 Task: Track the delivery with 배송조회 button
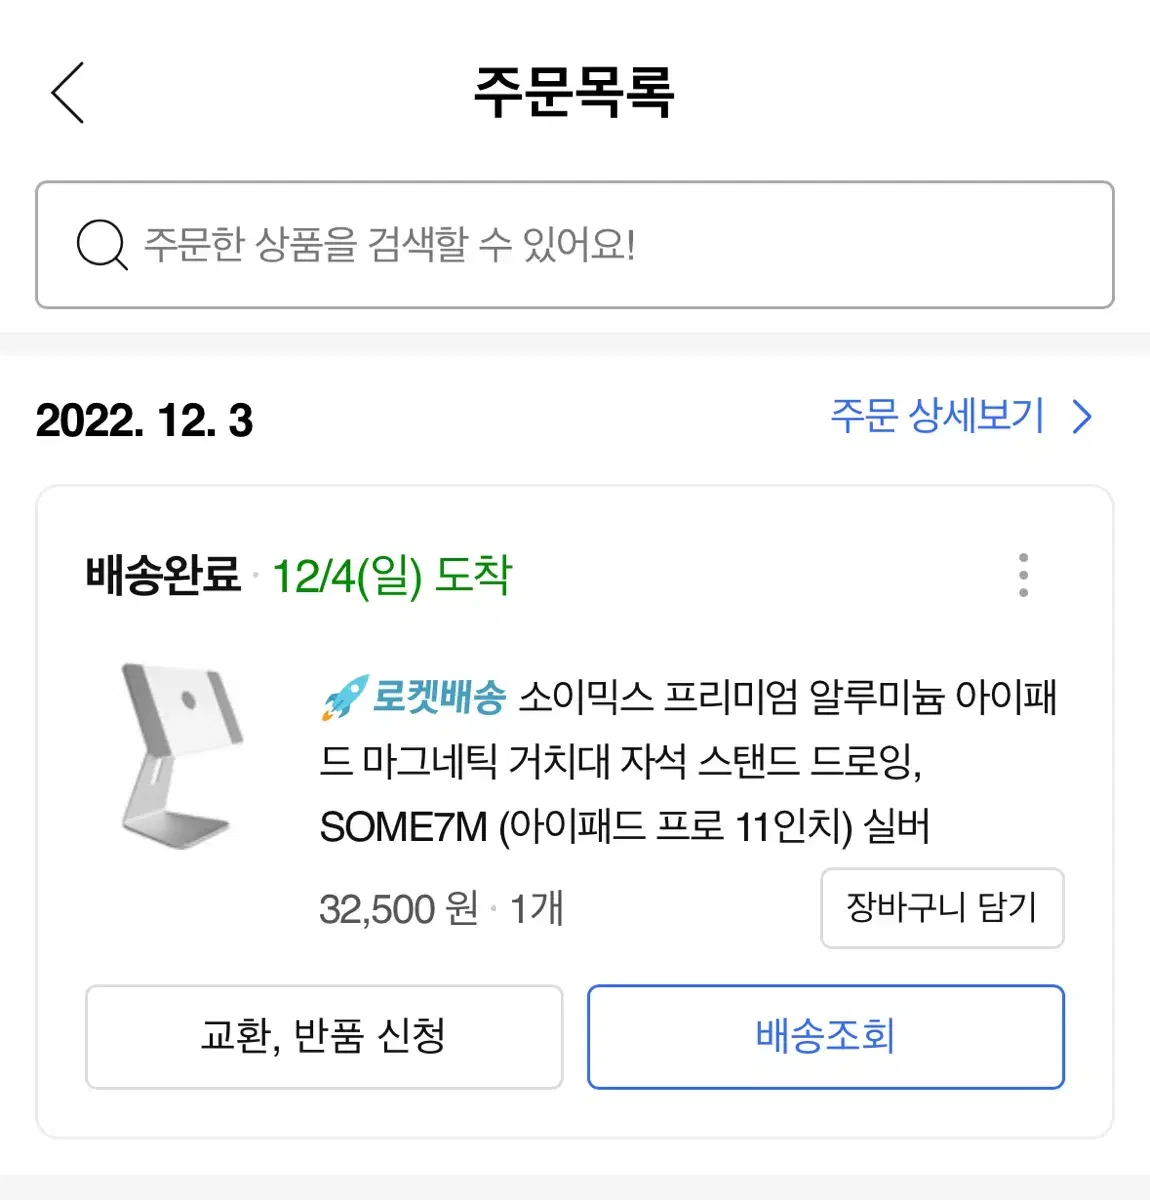tap(826, 1037)
